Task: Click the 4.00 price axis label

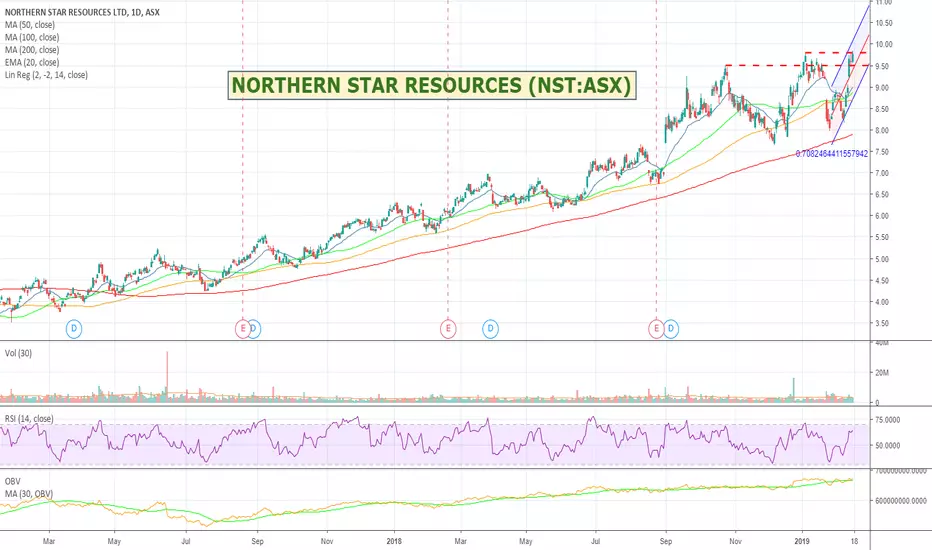Action: coord(882,302)
